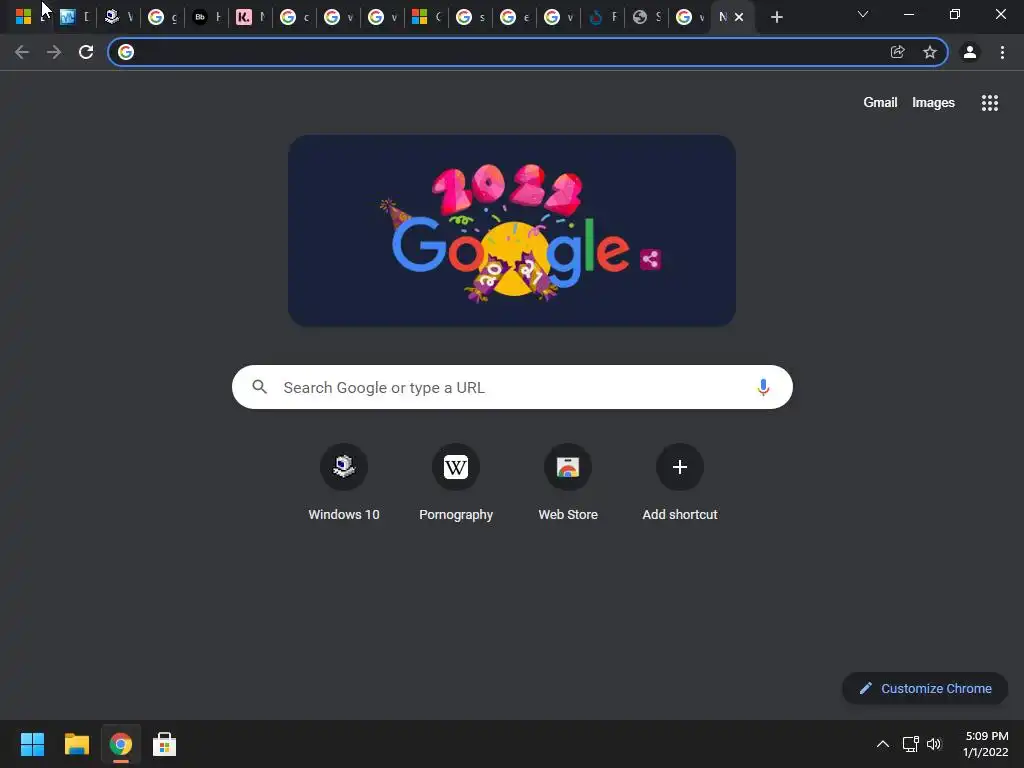Open File Explorer from the taskbar
This screenshot has height=768, width=1024.
(76, 744)
